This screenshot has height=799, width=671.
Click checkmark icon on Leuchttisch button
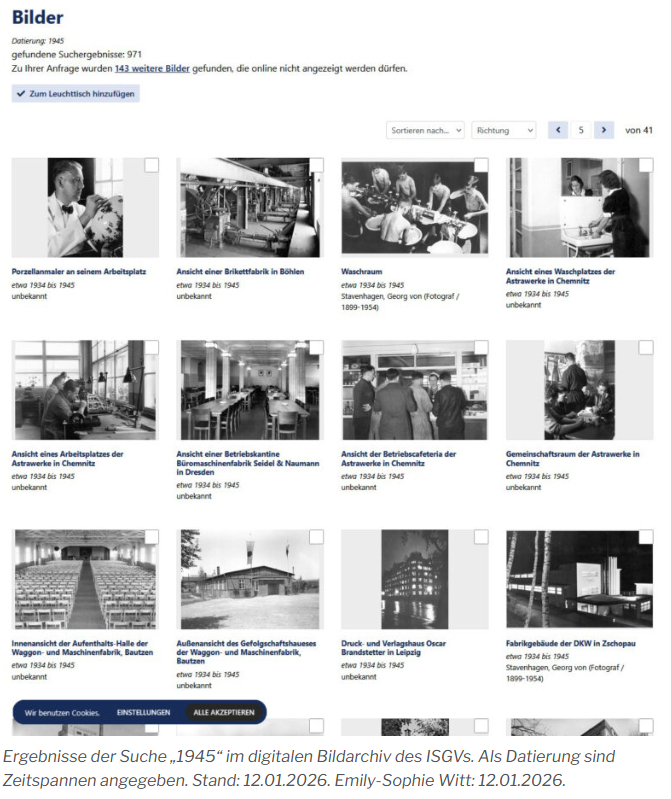[x=21, y=94]
